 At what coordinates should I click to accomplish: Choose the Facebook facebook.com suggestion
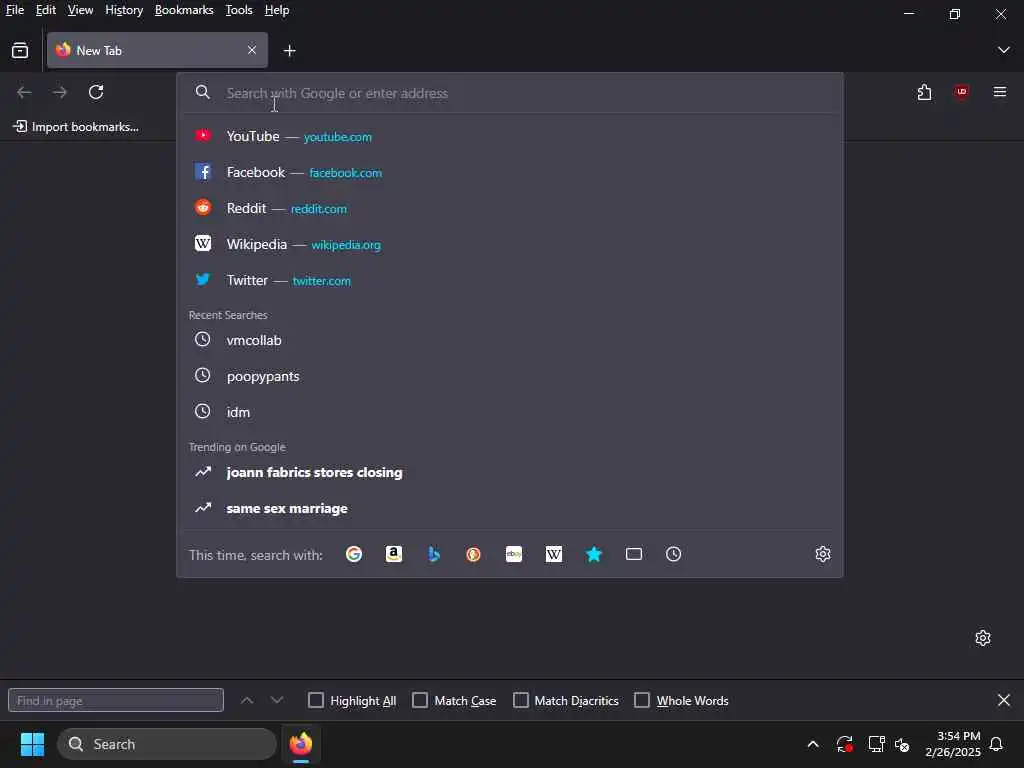tap(509, 172)
